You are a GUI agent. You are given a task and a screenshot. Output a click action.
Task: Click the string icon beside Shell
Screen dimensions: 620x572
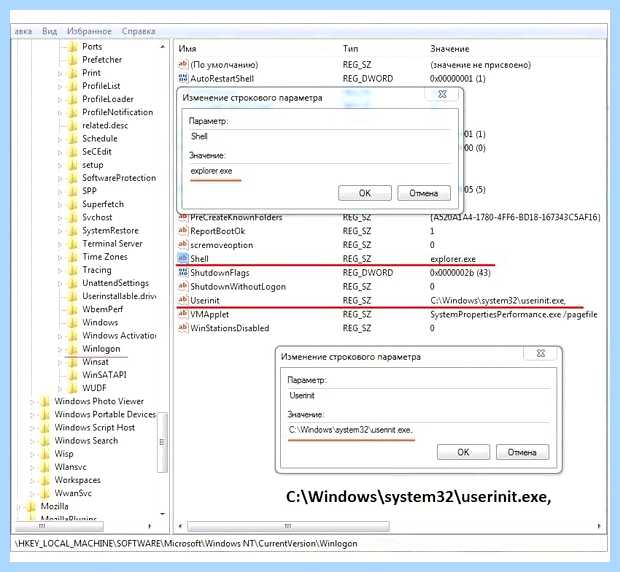click(x=183, y=258)
